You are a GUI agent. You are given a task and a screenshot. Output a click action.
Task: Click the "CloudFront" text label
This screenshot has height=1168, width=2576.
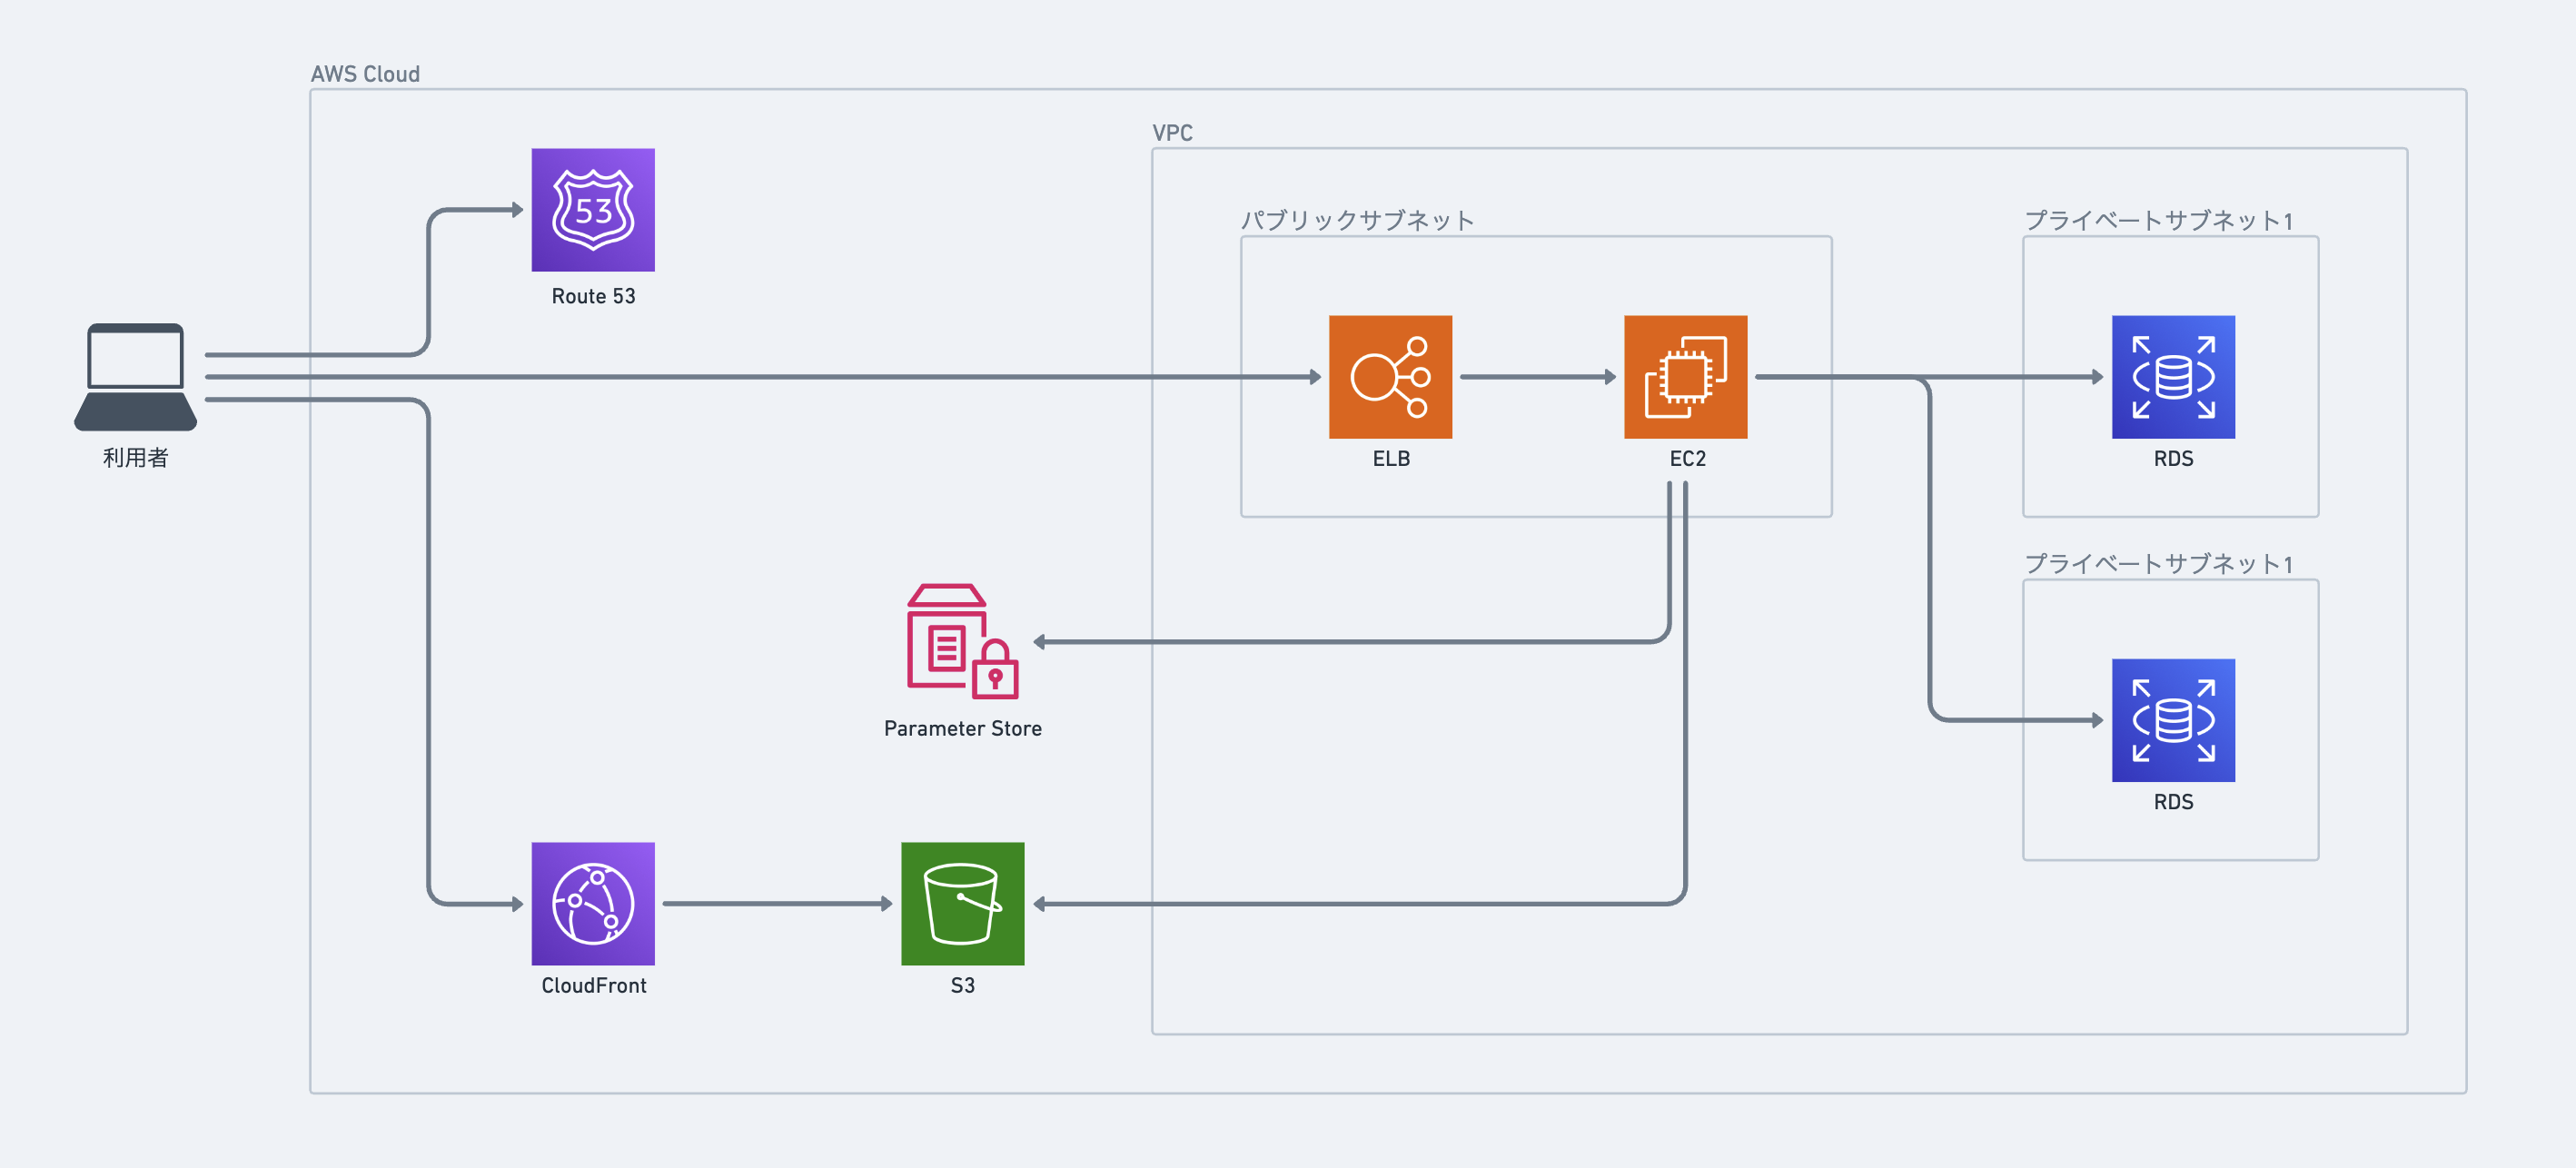tap(593, 985)
